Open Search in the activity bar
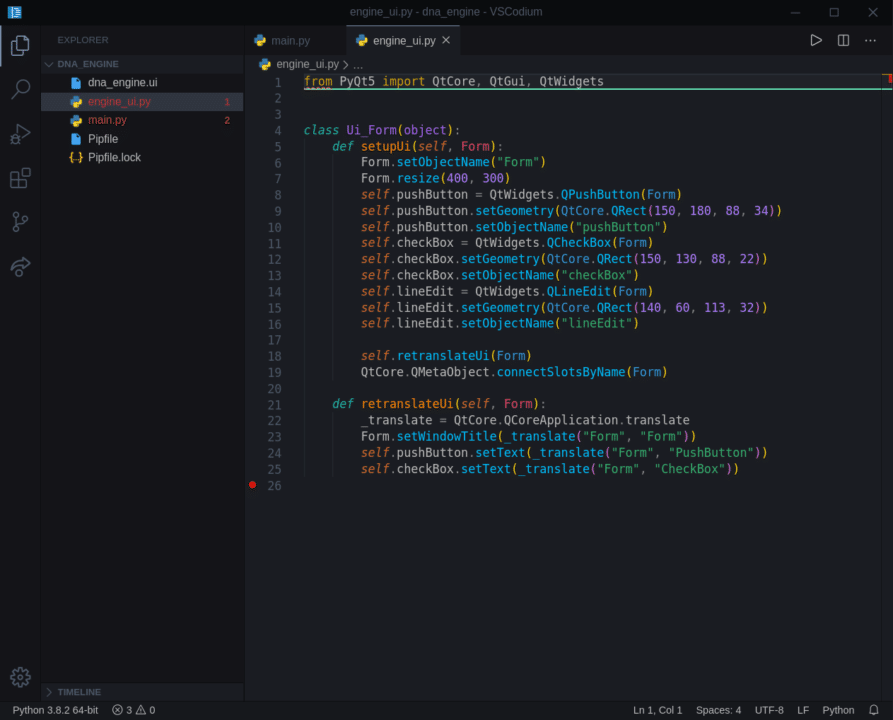Screen dimensions: 893x720 coord(20,89)
